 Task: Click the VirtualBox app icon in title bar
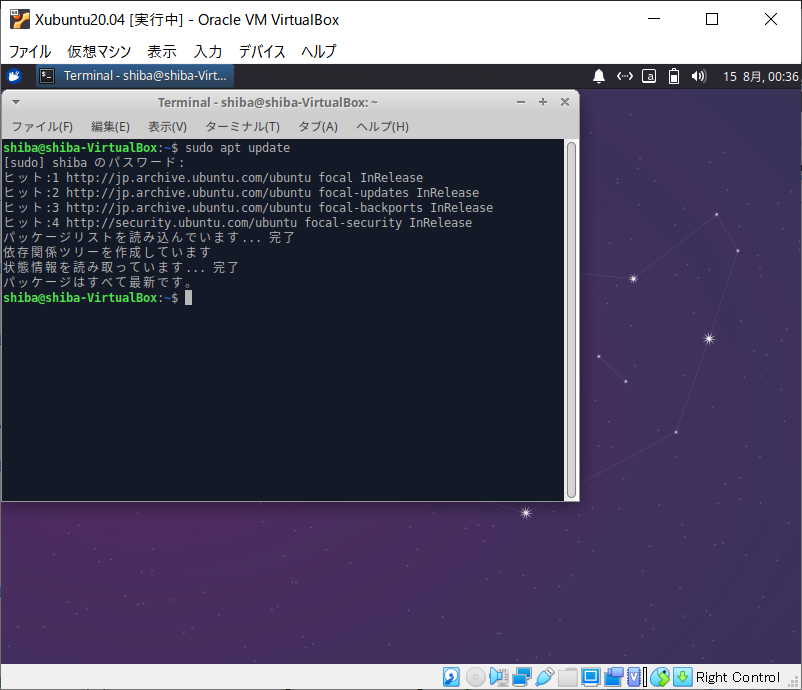20,19
